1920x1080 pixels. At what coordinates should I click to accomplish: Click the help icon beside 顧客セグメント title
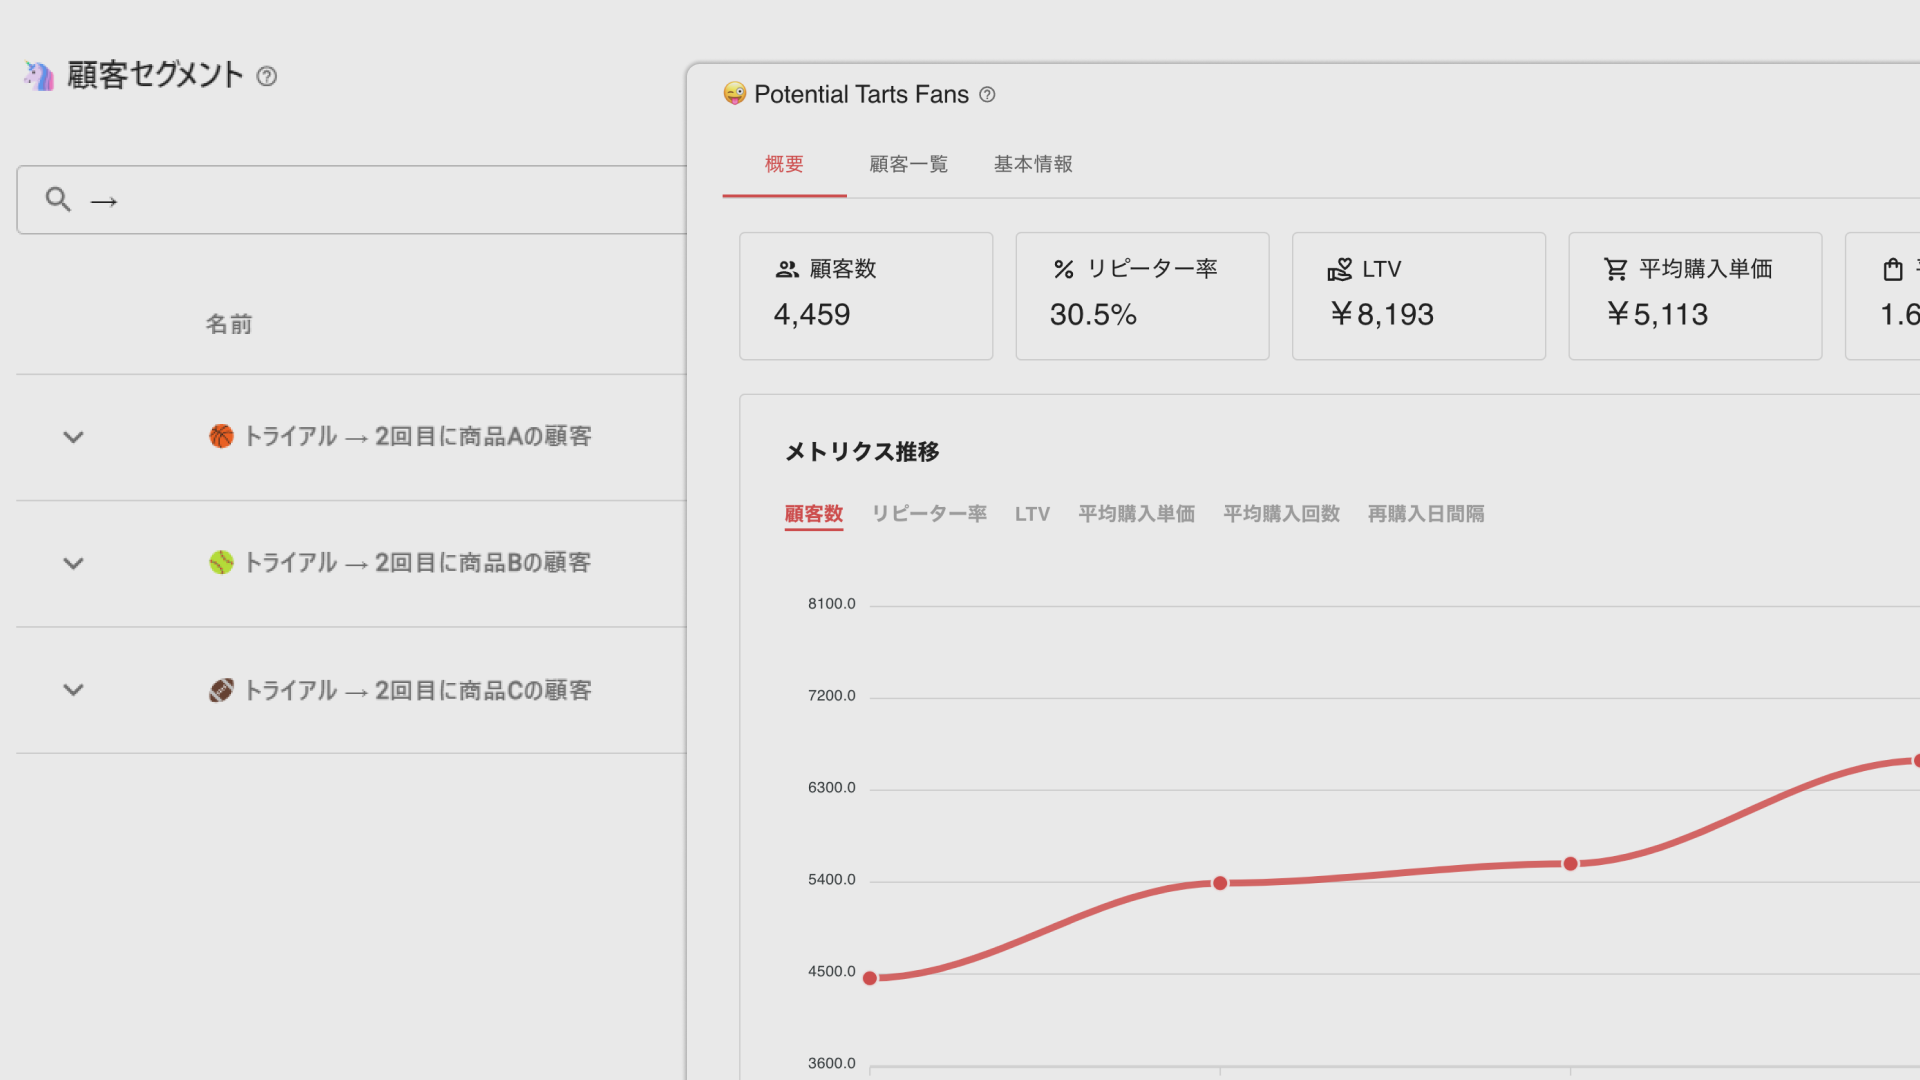click(x=266, y=76)
